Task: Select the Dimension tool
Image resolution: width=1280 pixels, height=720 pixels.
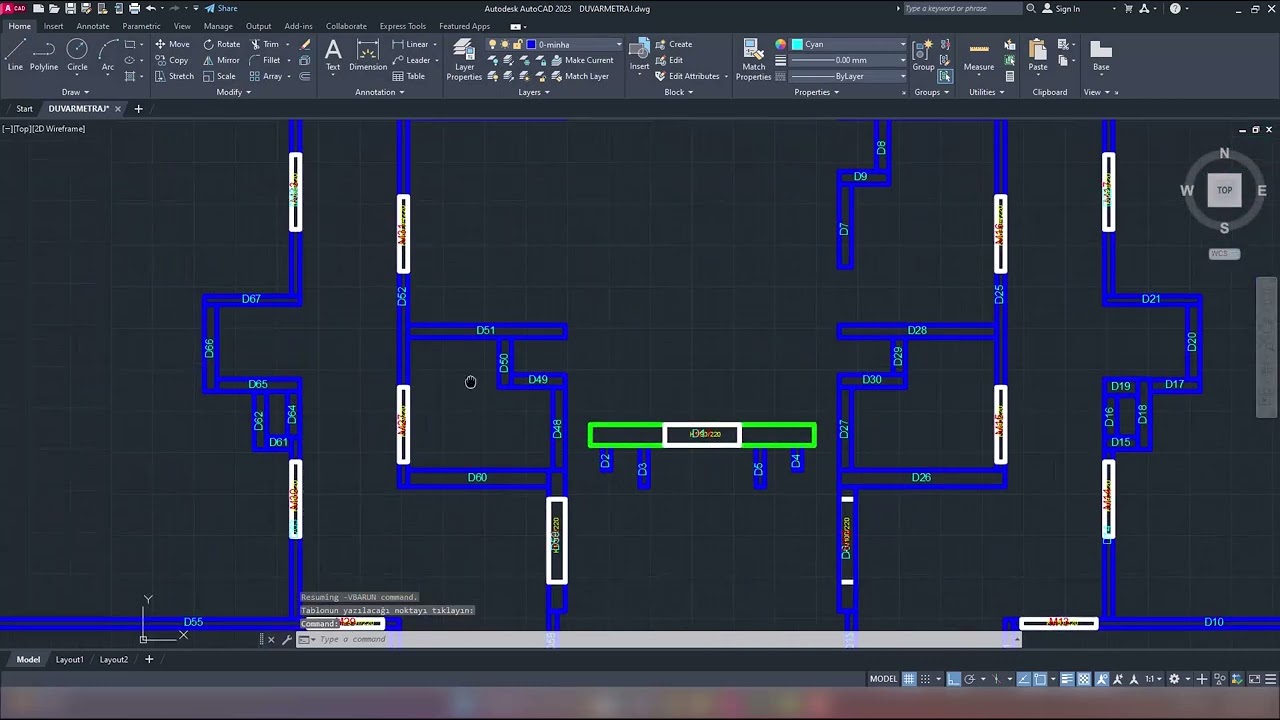Action: point(368,54)
